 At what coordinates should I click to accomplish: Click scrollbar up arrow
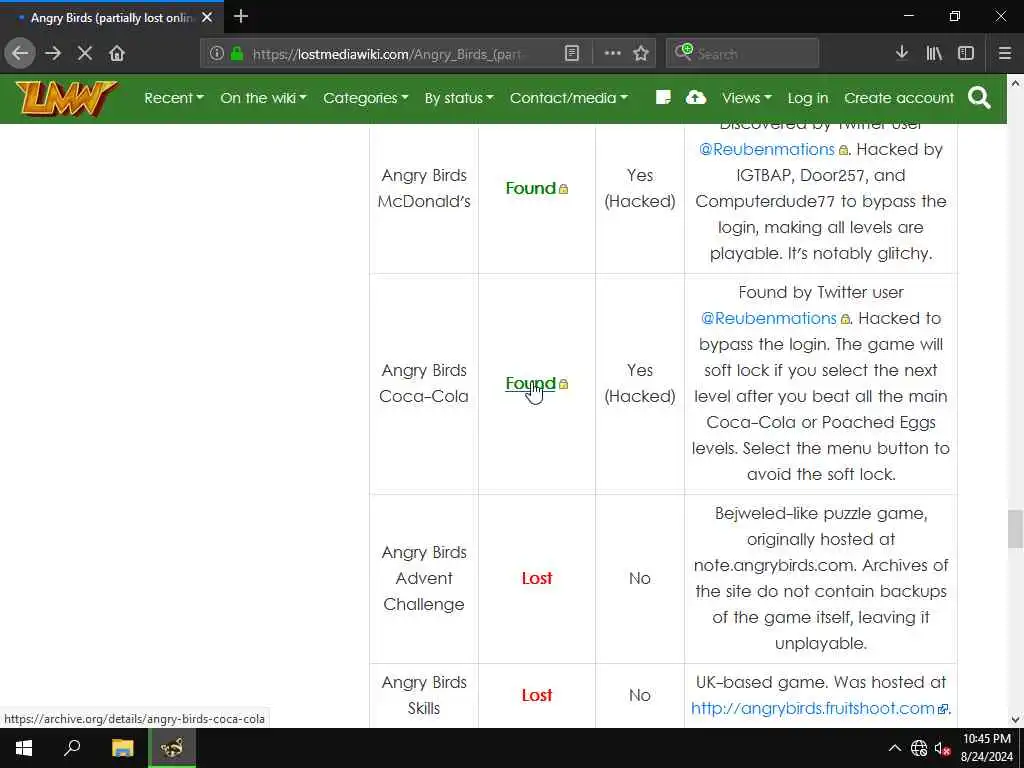pos(1015,84)
